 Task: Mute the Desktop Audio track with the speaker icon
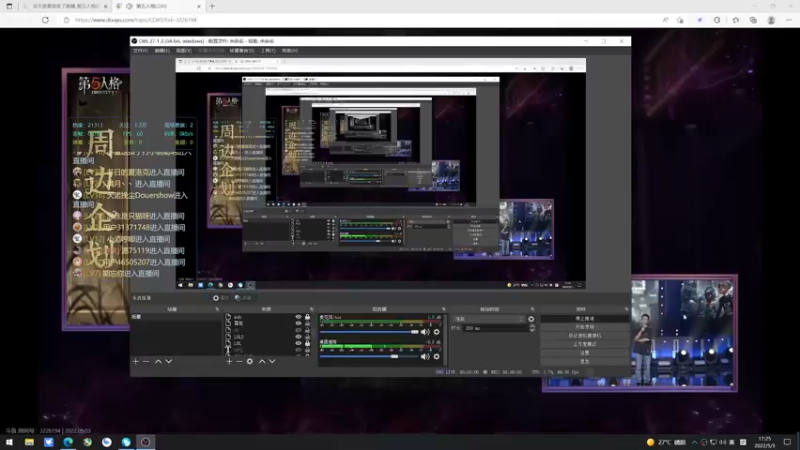[425, 357]
